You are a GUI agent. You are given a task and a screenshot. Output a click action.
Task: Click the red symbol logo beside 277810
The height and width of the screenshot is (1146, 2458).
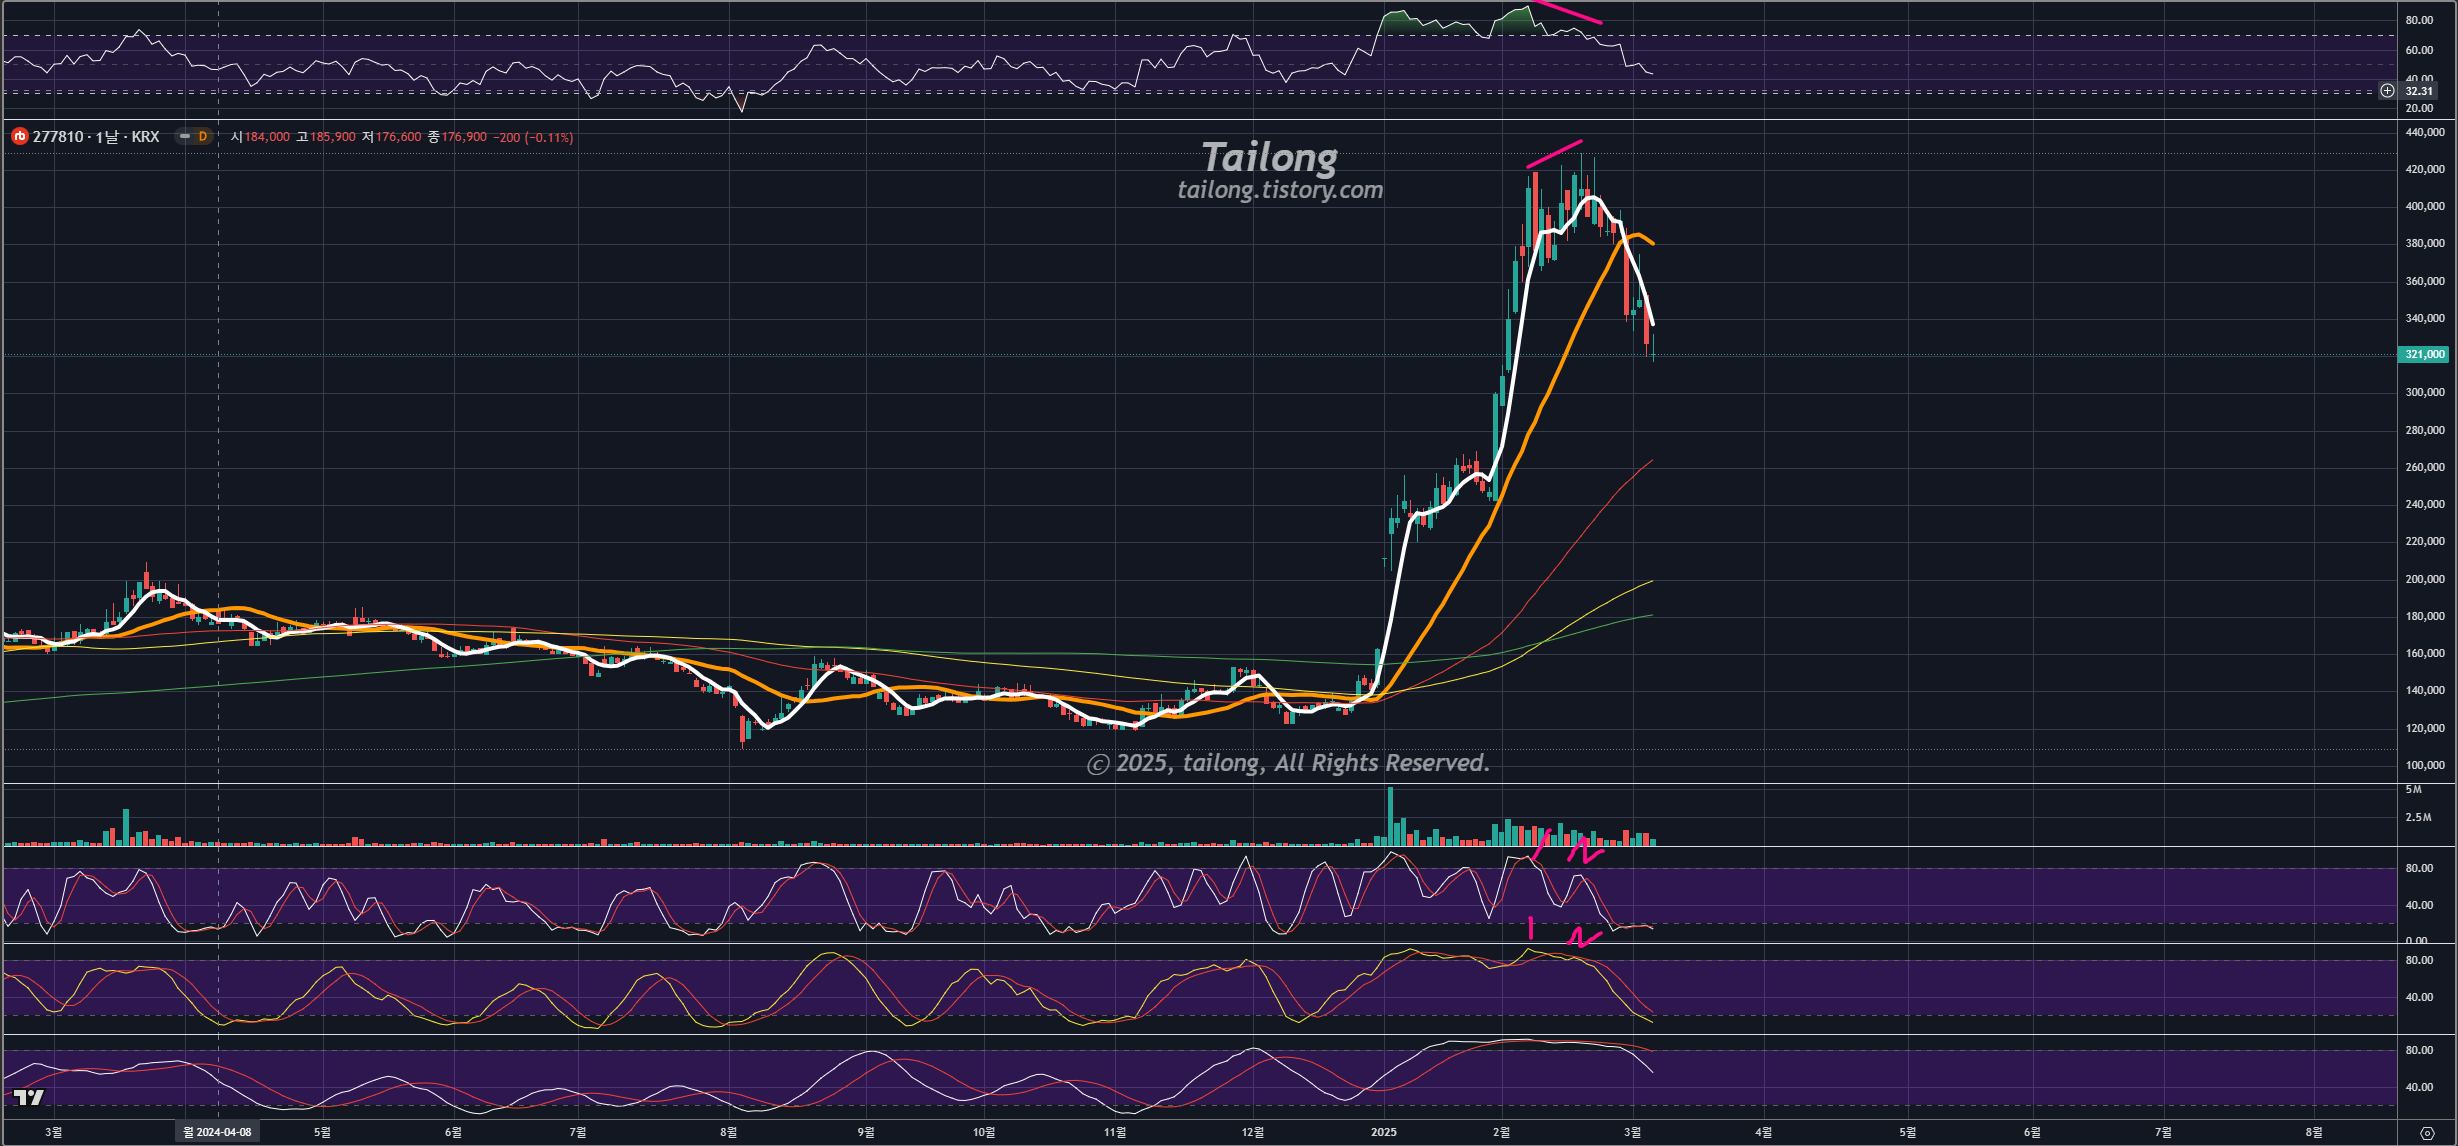19,136
